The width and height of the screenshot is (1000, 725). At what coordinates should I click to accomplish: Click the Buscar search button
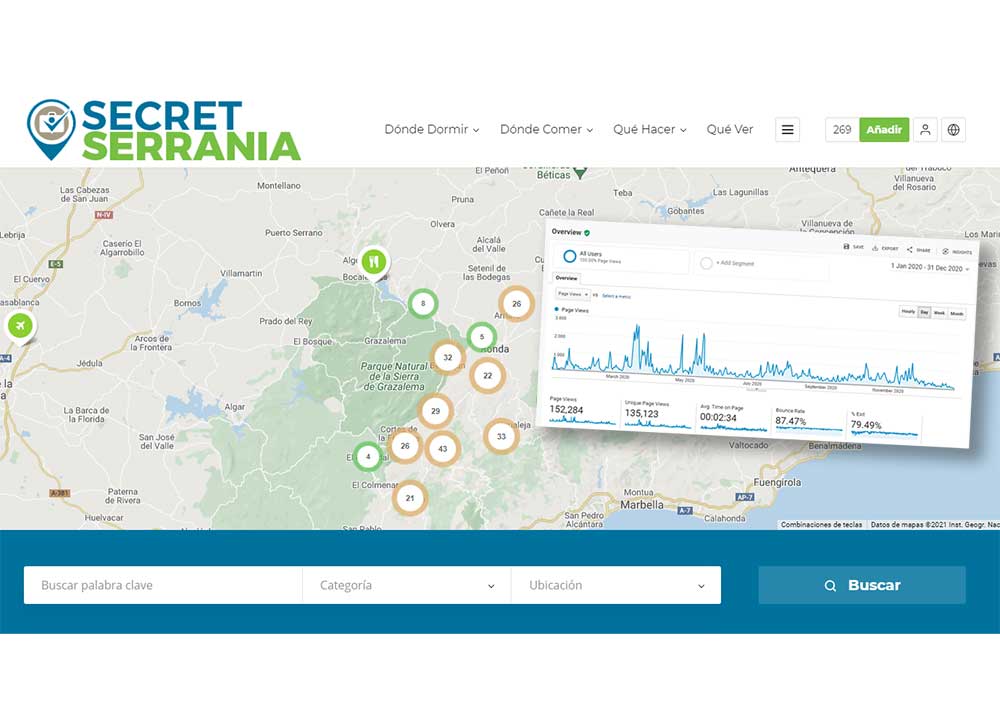862,585
